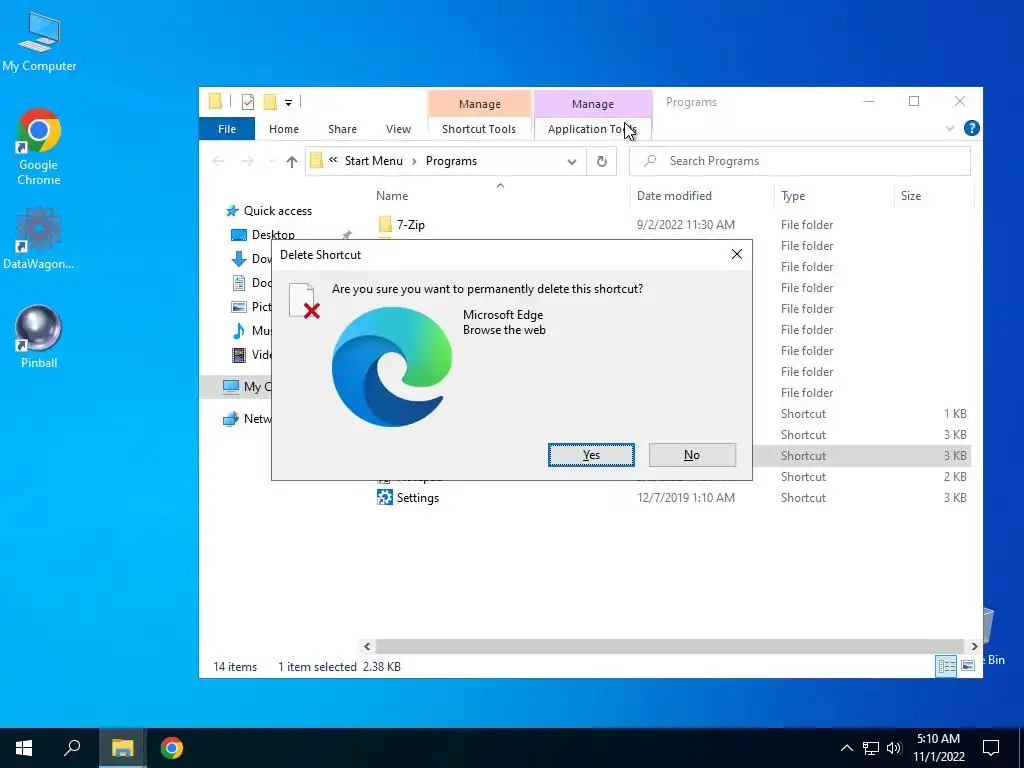The width and height of the screenshot is (1024, 768).
Task: Open the Shortcut Tools tab
Action: pos(479,129)
